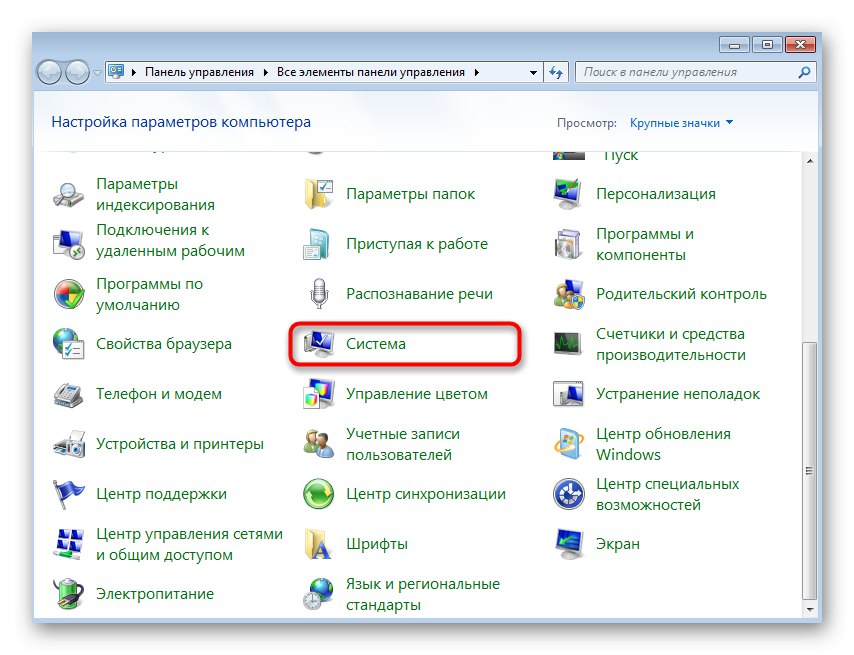This screenshot has height=655, width=854.
Task: Click the Центр синхронизации text
Action: coord(426,494)
